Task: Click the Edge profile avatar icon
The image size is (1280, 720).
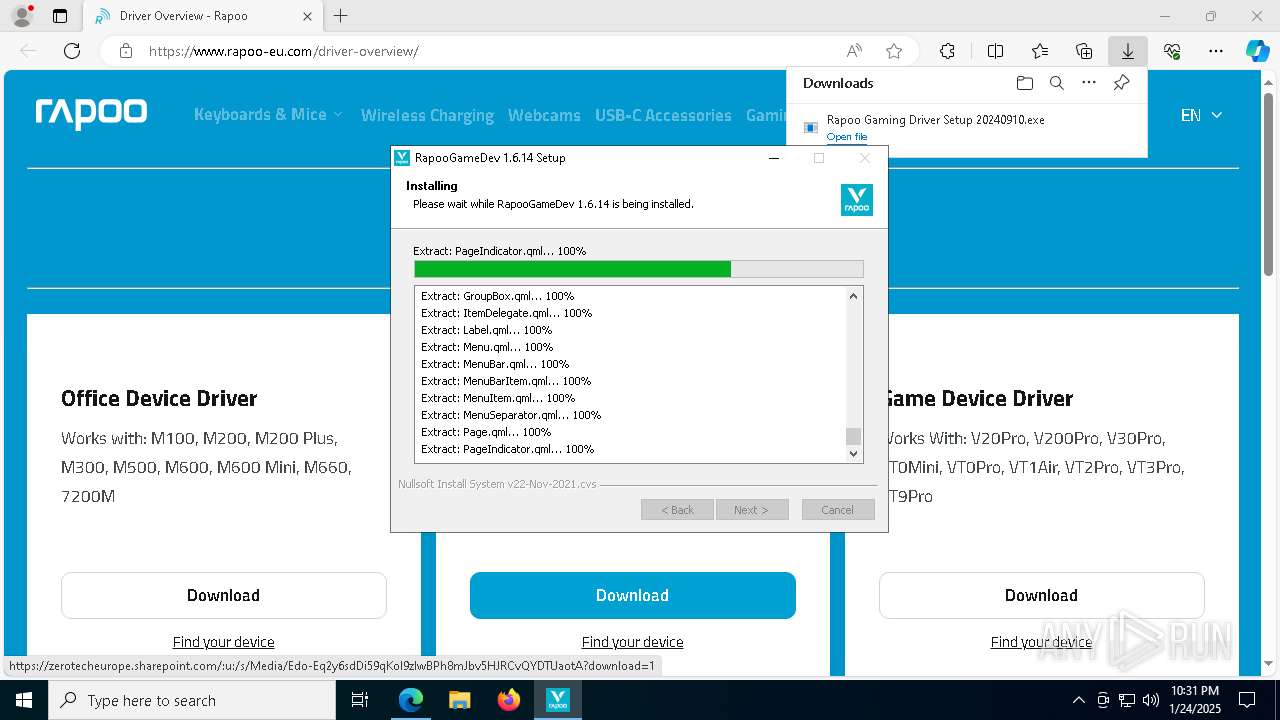Action: tap(22, 16)
